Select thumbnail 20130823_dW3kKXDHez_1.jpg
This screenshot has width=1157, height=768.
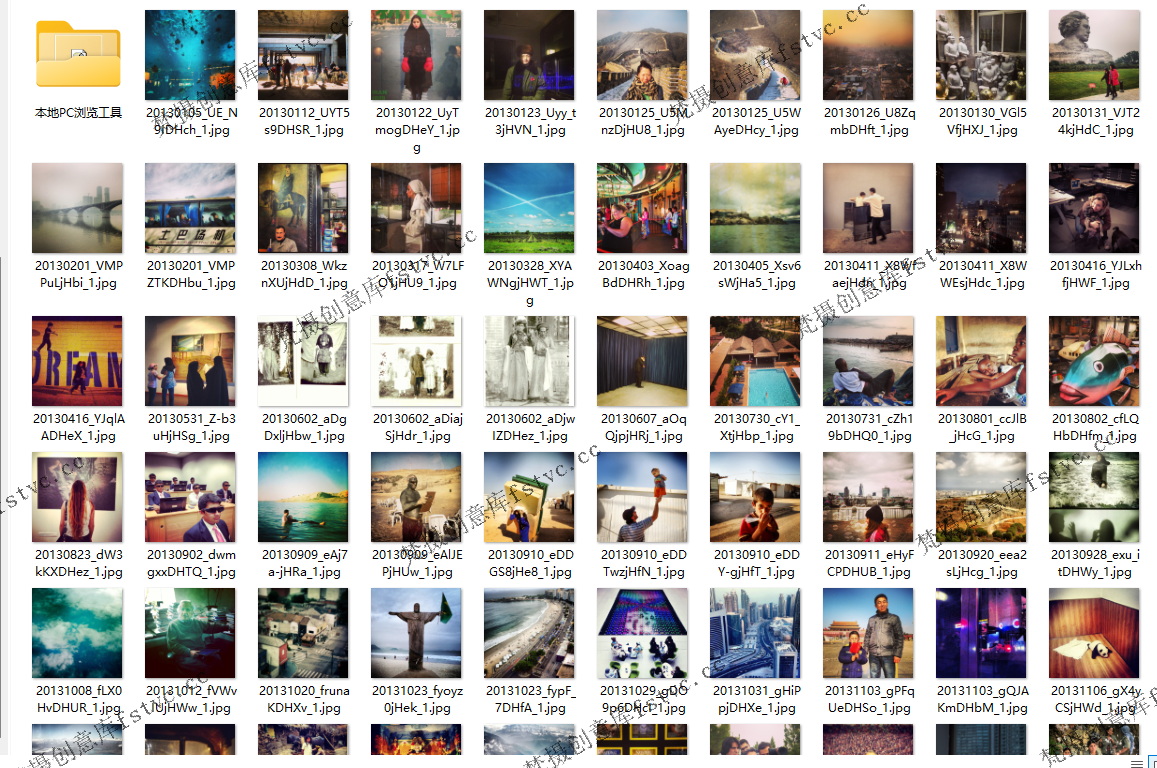point(77,497)
